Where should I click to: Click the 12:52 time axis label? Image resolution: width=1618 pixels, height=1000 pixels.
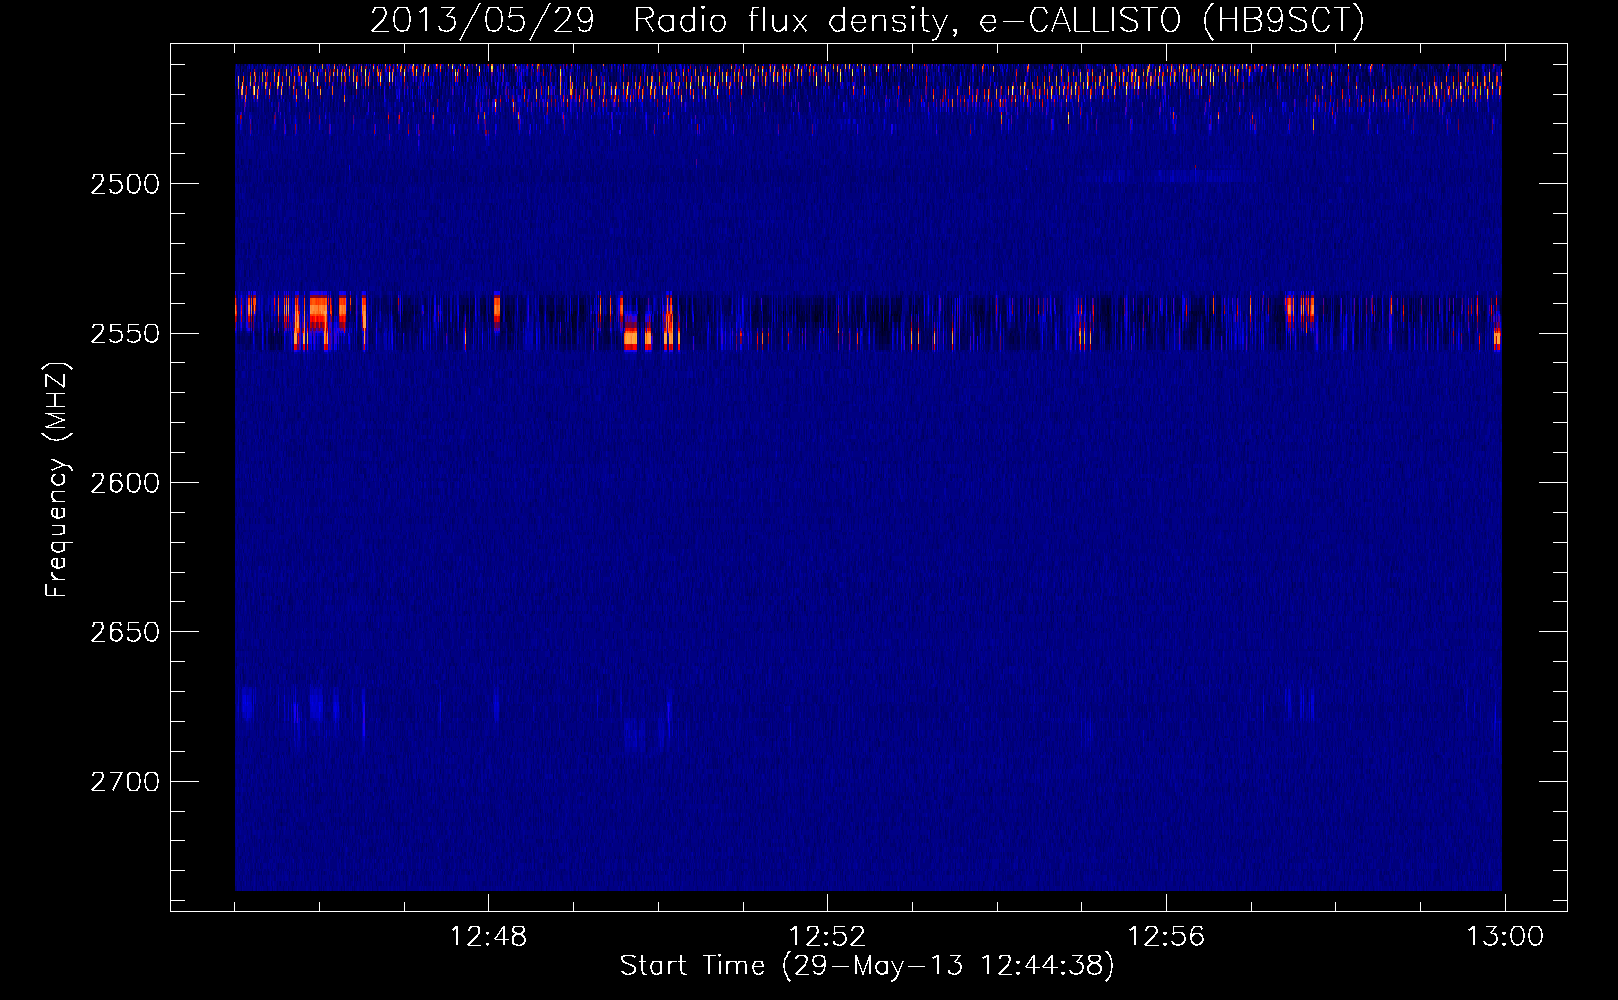(x=827, y=937)
